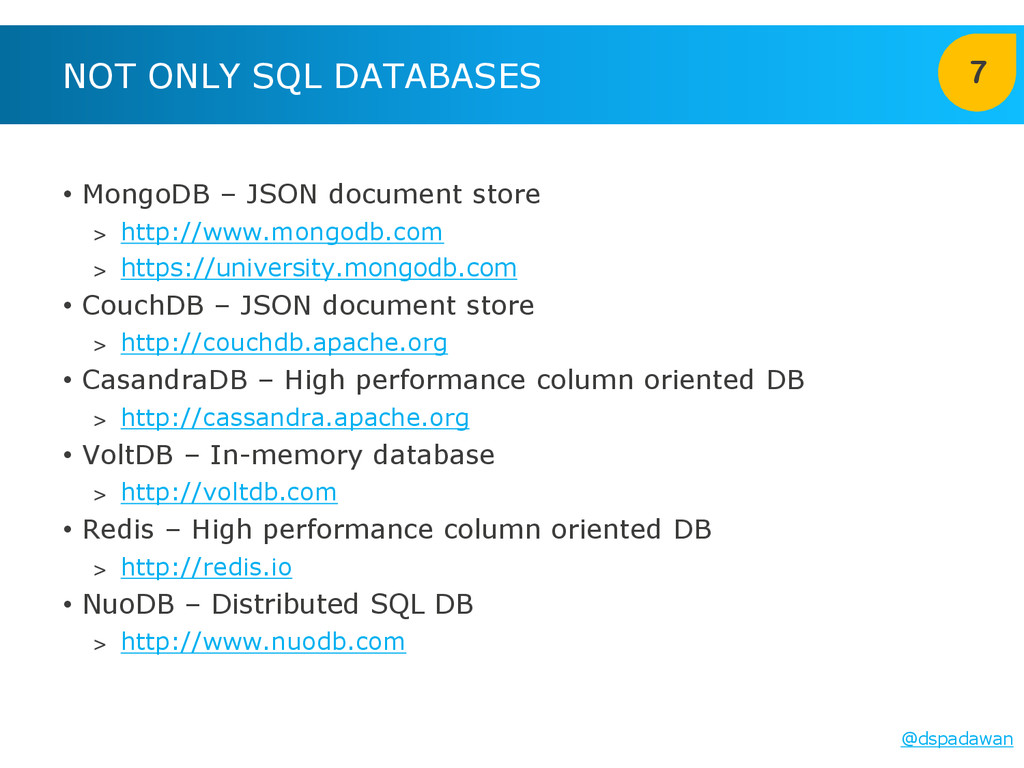Click the CouchDB JSON document store bullet
This screenshot has width=1024, height=768.
click(308, 306)
